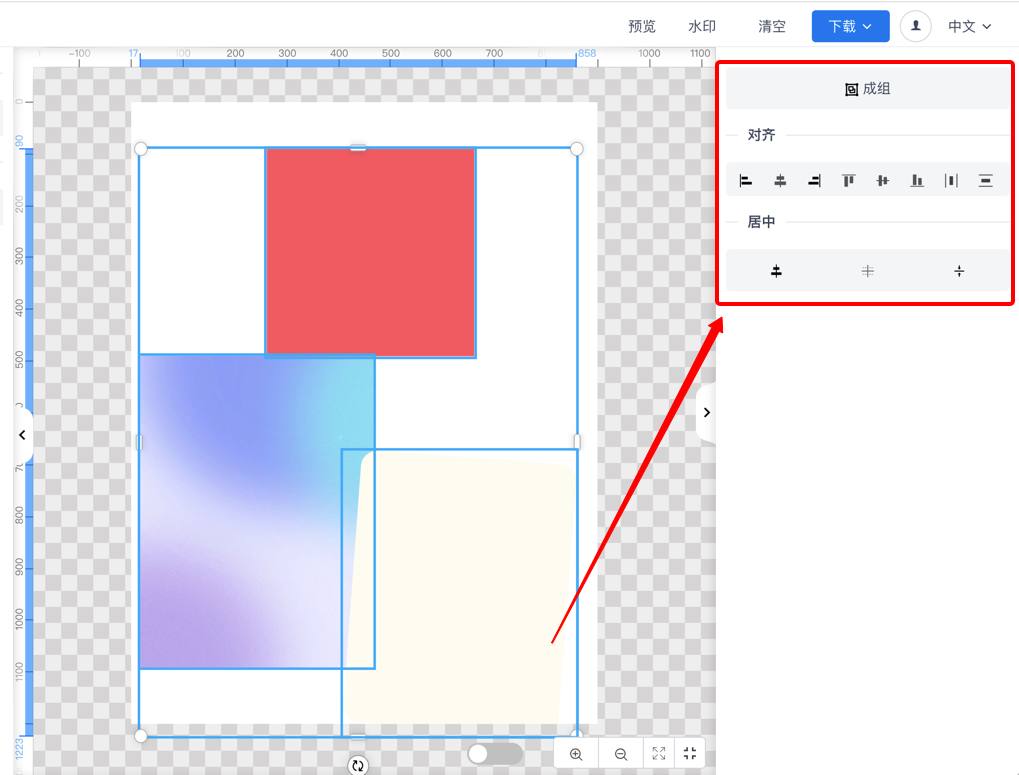This screenshot has height=775, width=1019.
Task: Open the 中文 language dropdown
Action: click(970, 27)
